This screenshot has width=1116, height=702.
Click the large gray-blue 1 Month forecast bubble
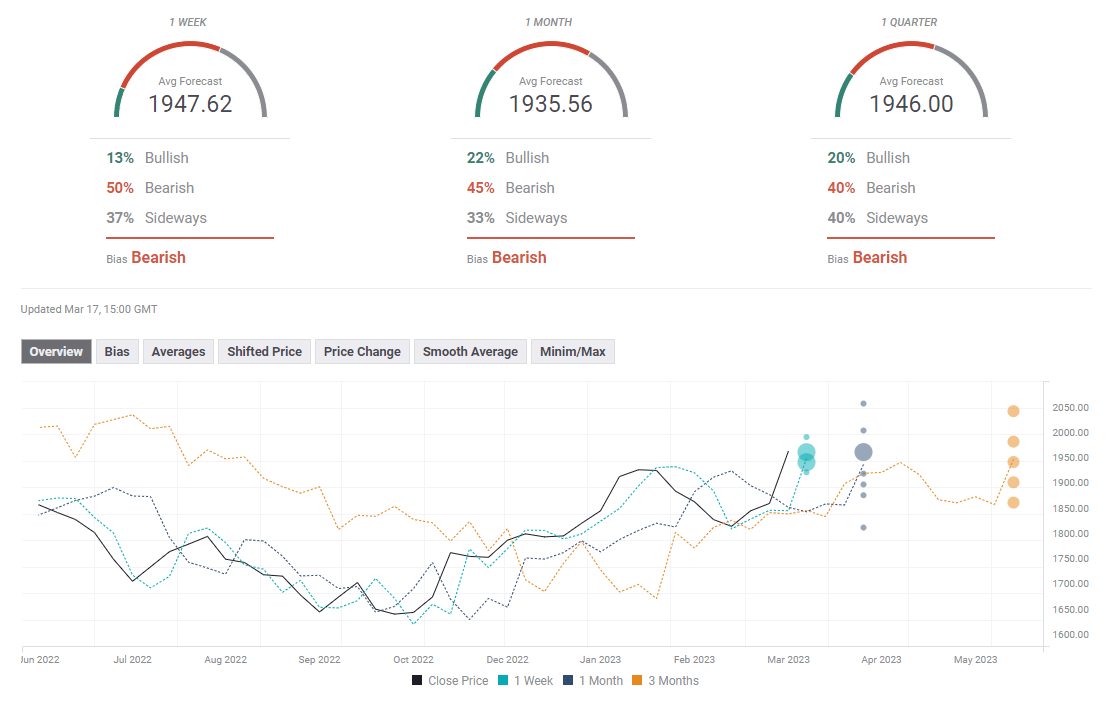(x=863, y=453)
